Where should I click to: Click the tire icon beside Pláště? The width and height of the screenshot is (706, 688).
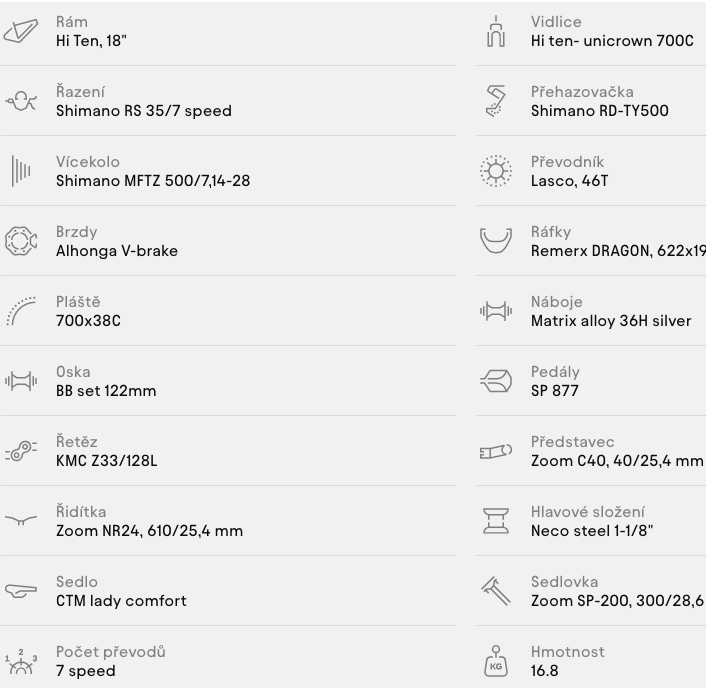point(21,311)
